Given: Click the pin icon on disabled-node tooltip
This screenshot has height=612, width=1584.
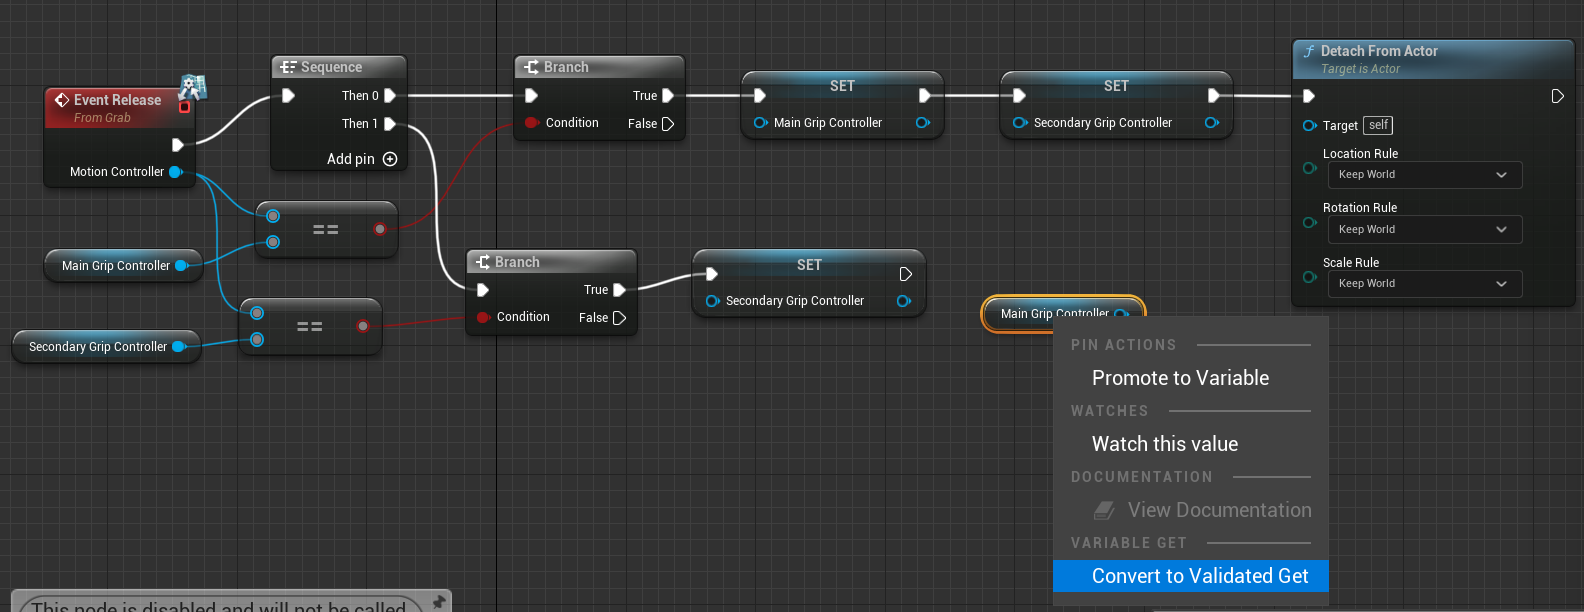Looking at the screenshot, I should pyautogui.click(x=438, y=602).
